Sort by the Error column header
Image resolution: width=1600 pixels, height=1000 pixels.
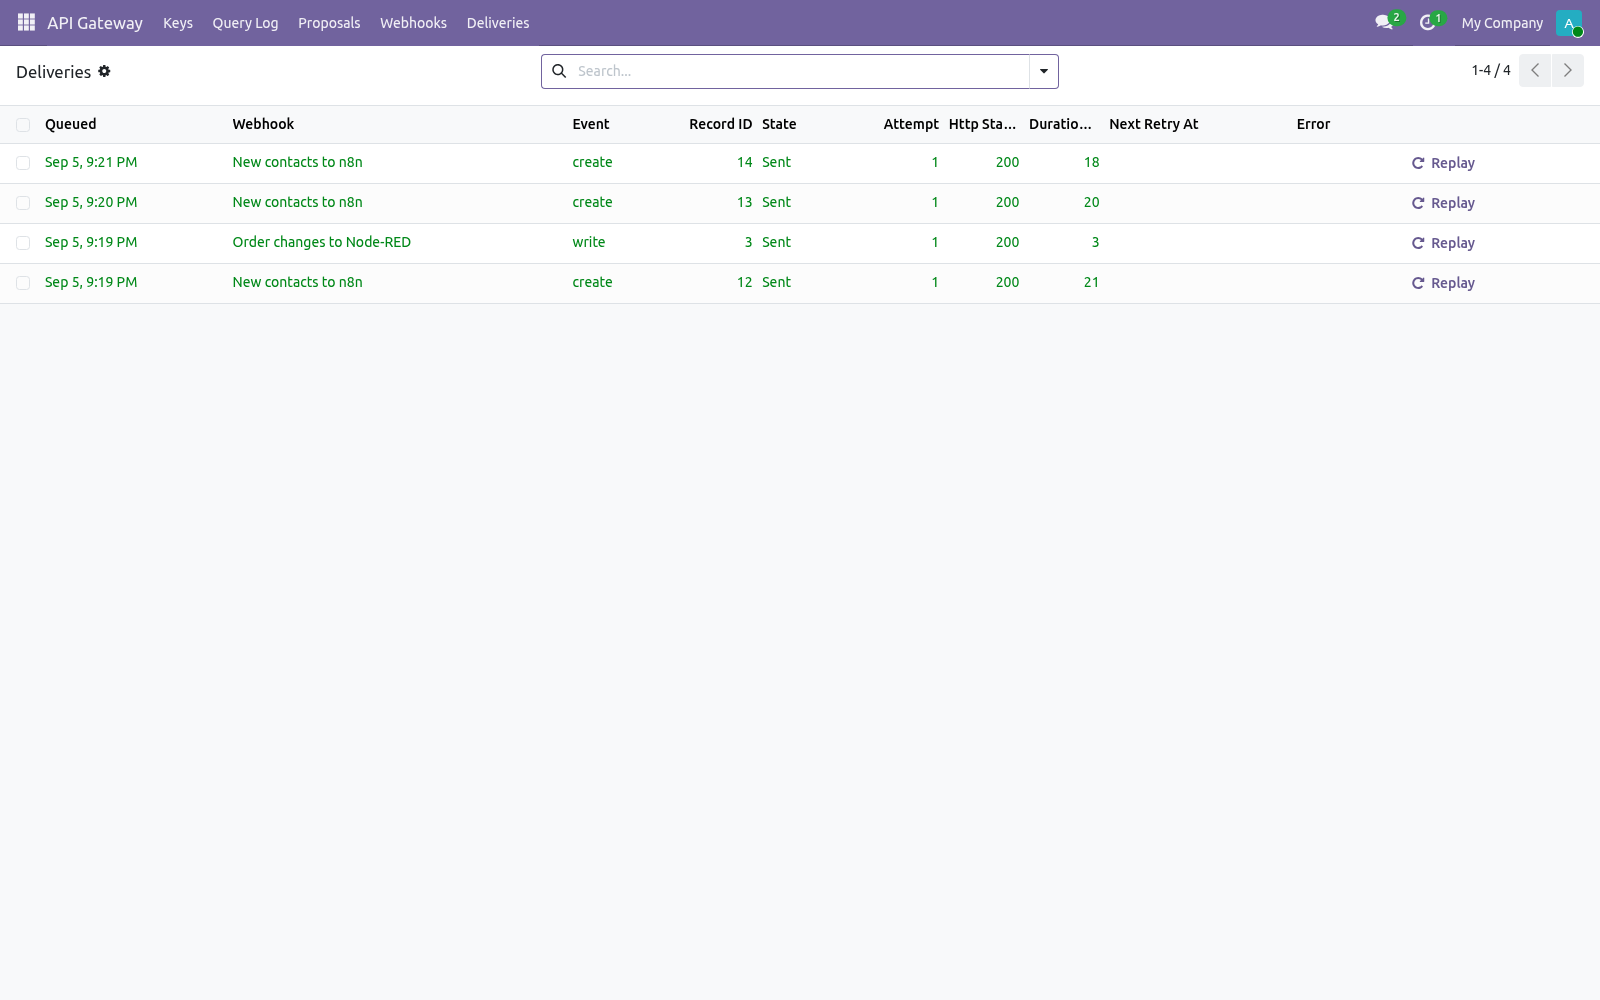click(1313, 124)
